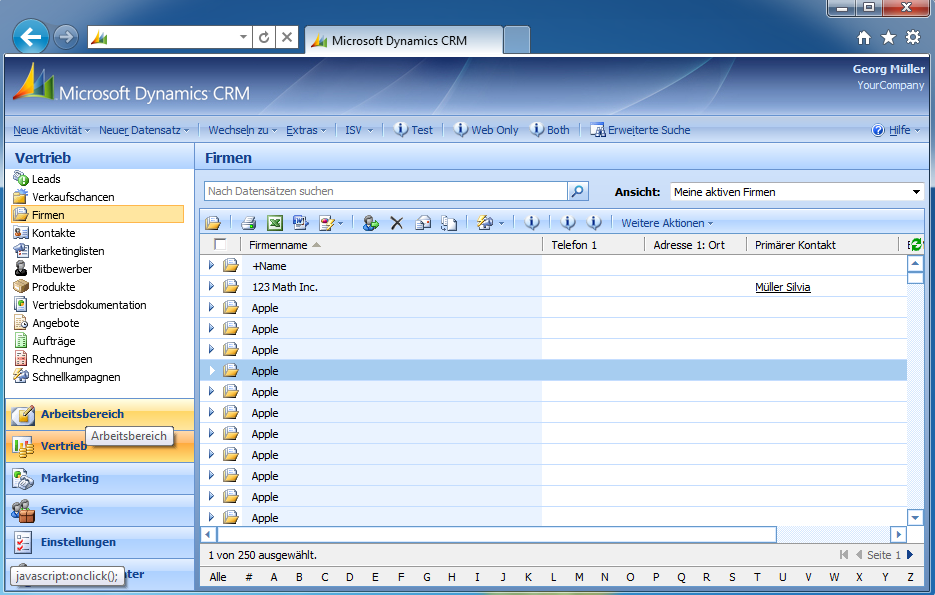Screen dimensions: 935x595
Task: Switch to the Microsoft Dynamics CRM tab
Action: point(404,41)
